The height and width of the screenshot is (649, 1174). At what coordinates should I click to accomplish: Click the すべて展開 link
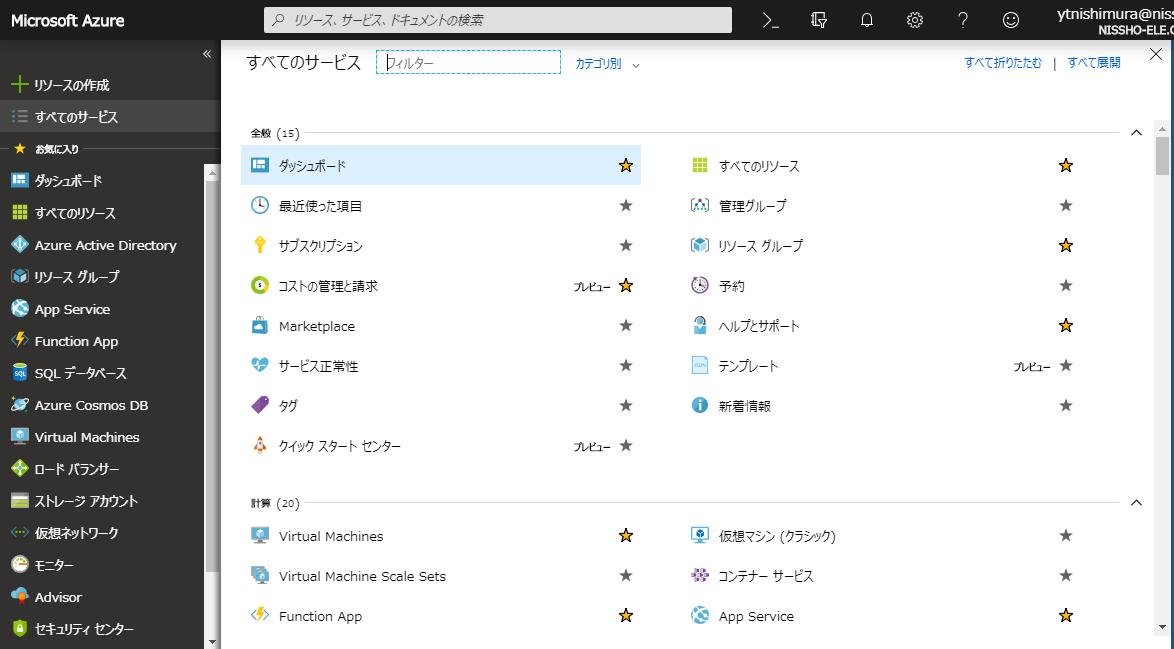[x=1093, y=63]
